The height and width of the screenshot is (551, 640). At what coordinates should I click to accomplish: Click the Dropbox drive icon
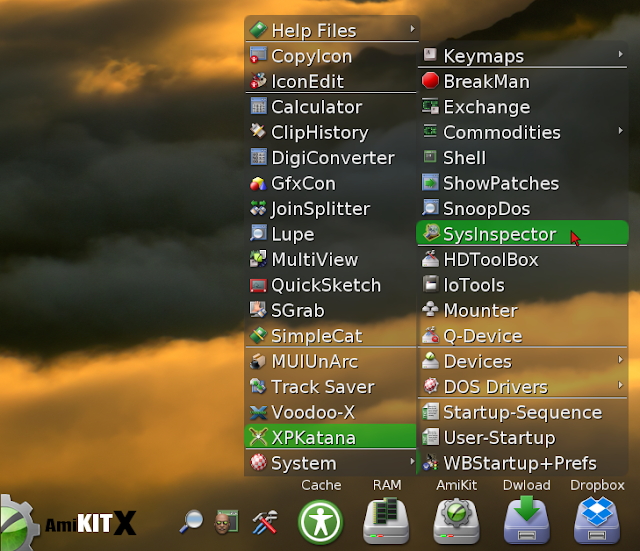597,520
